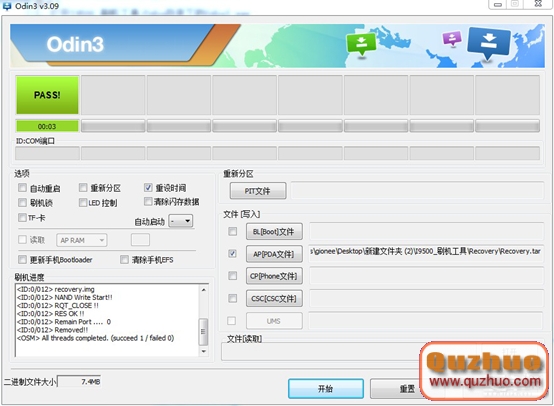This screenshot has width=554, height=406.
Task: Click log line 'RES OK !!'
Action: [x=51, y=313]
